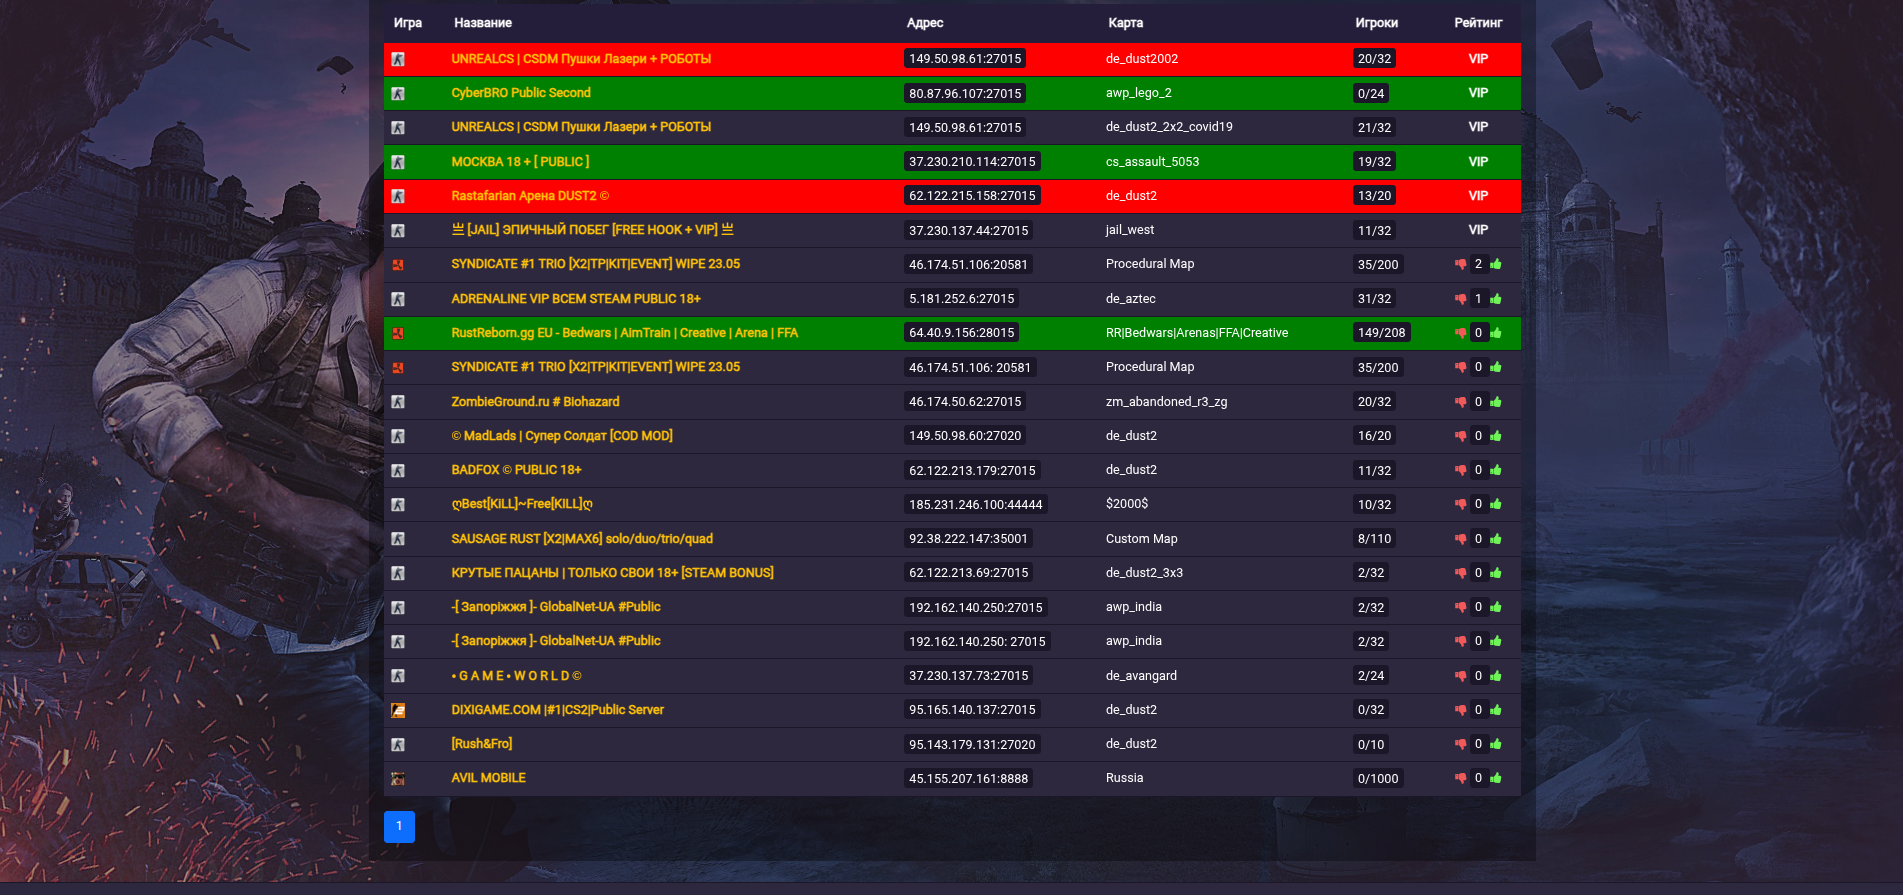Viewport: 1903px width, 895px height.
Task: Click the Адрес column header
Action: 925,23
